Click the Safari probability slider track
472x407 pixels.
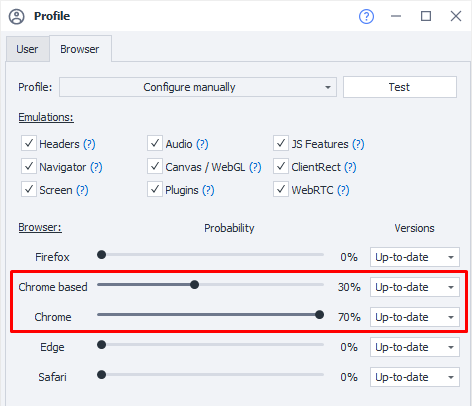pos(211,375)
